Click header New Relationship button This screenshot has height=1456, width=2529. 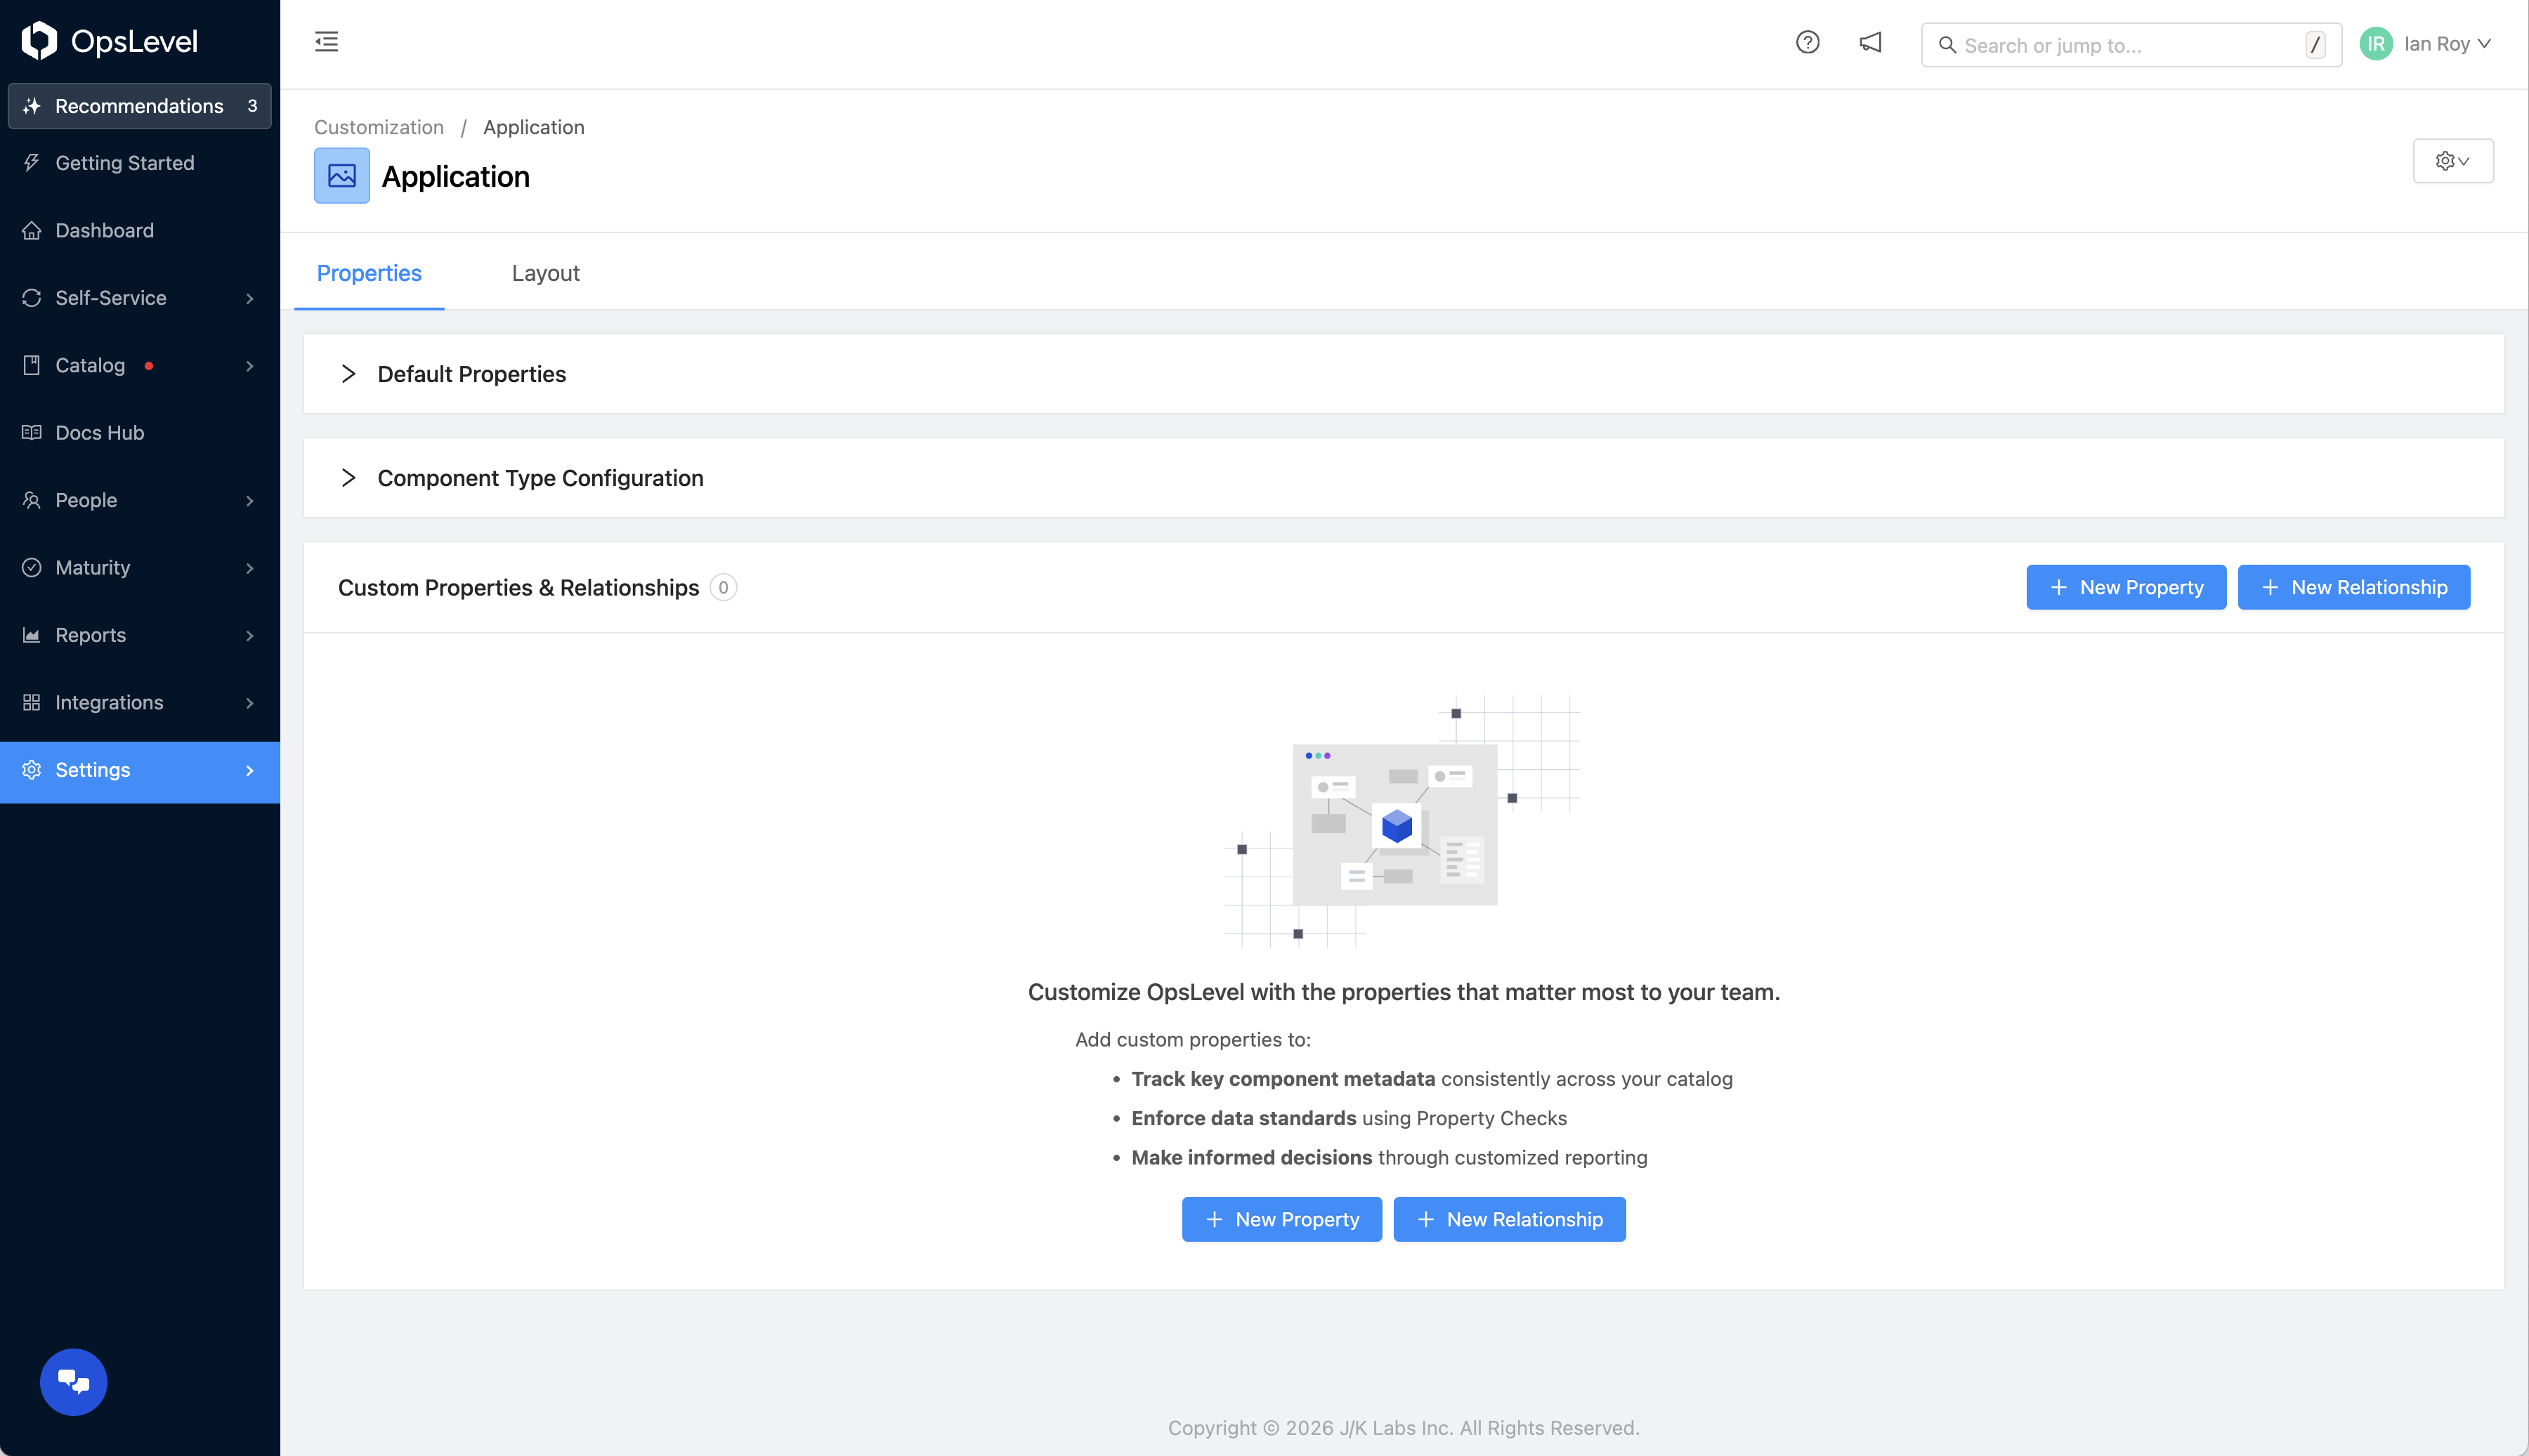[x=2353, y=588]
